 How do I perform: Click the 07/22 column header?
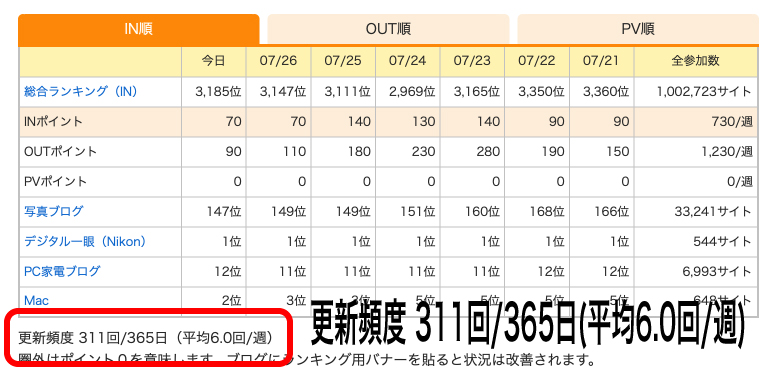537,62
